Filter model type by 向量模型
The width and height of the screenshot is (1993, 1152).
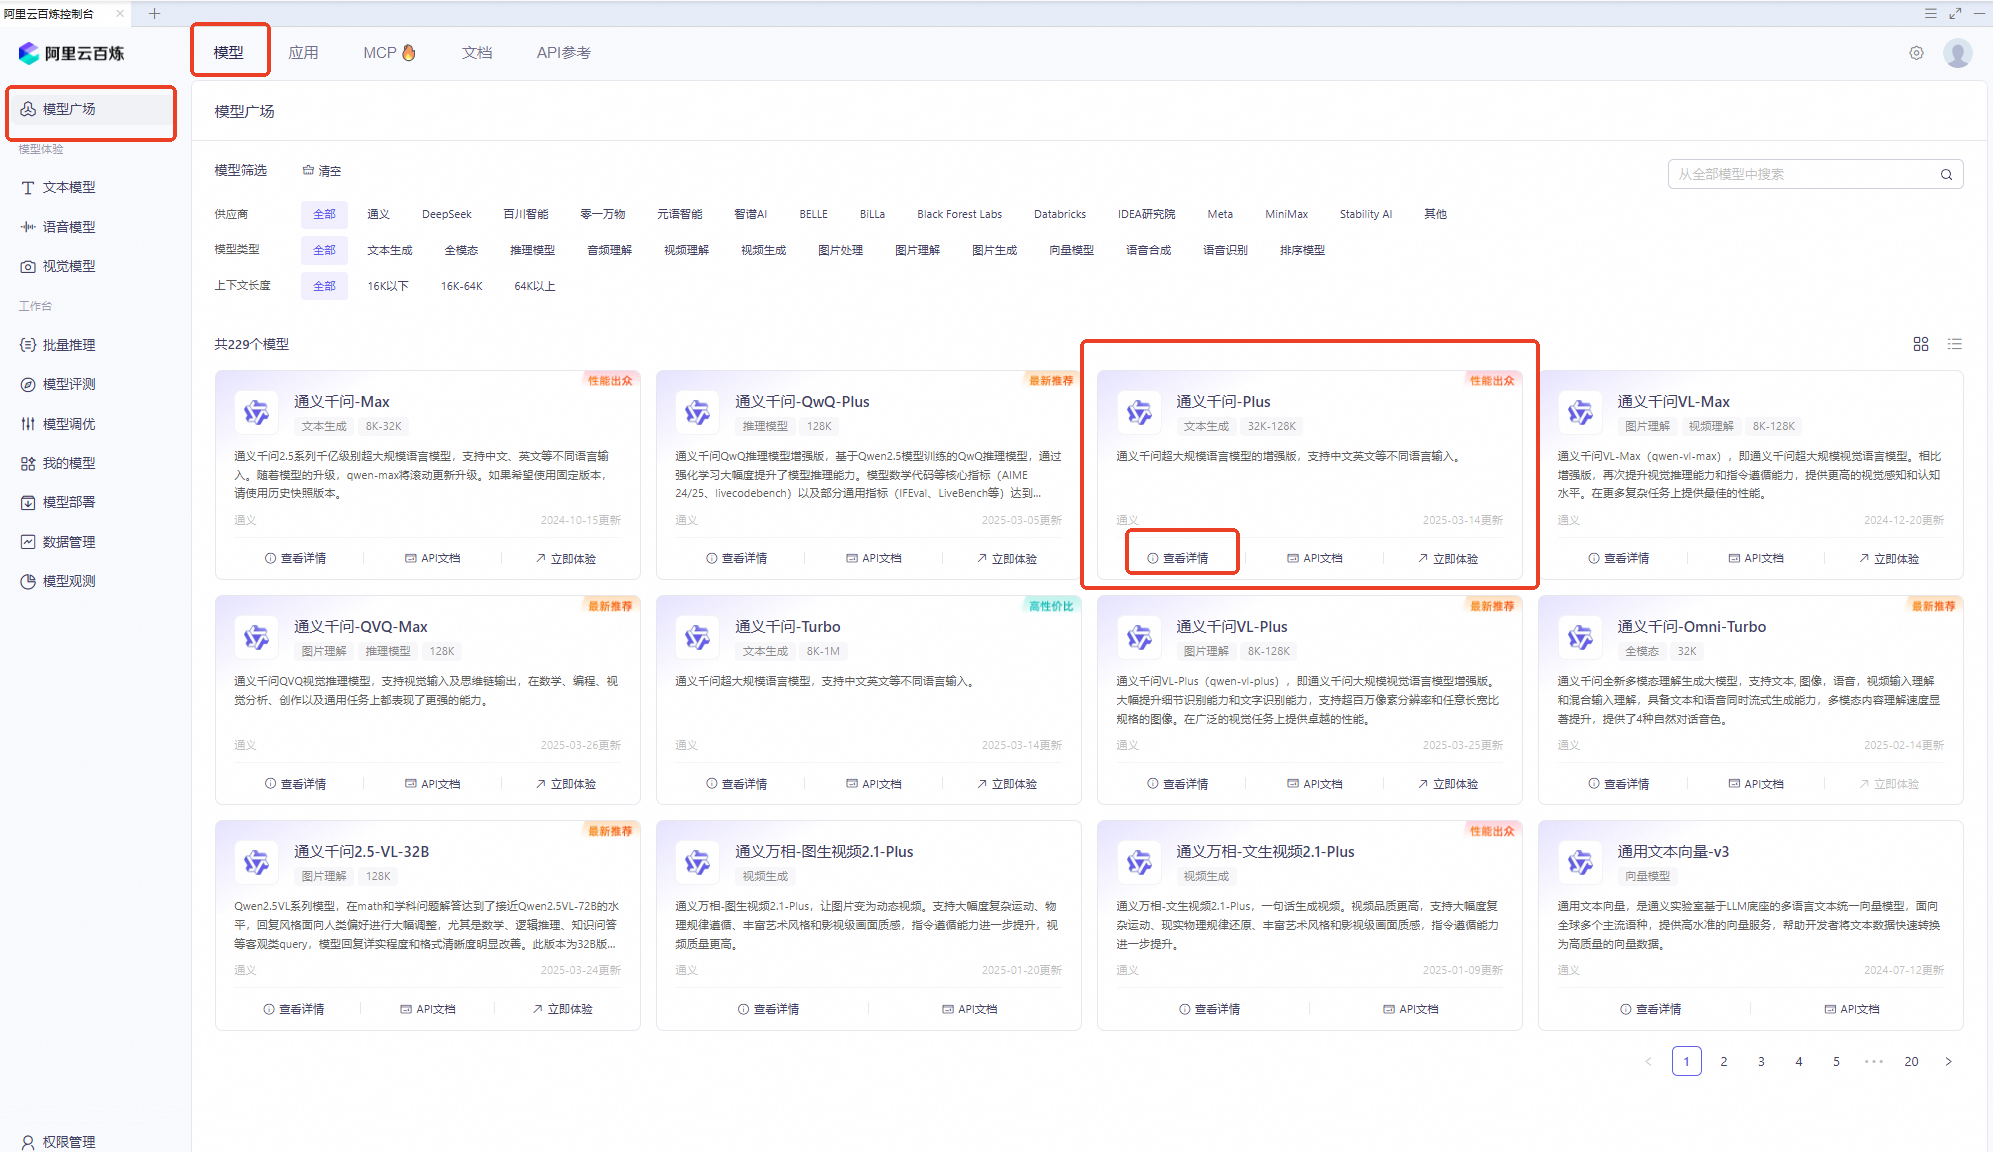click(1071, 250)
